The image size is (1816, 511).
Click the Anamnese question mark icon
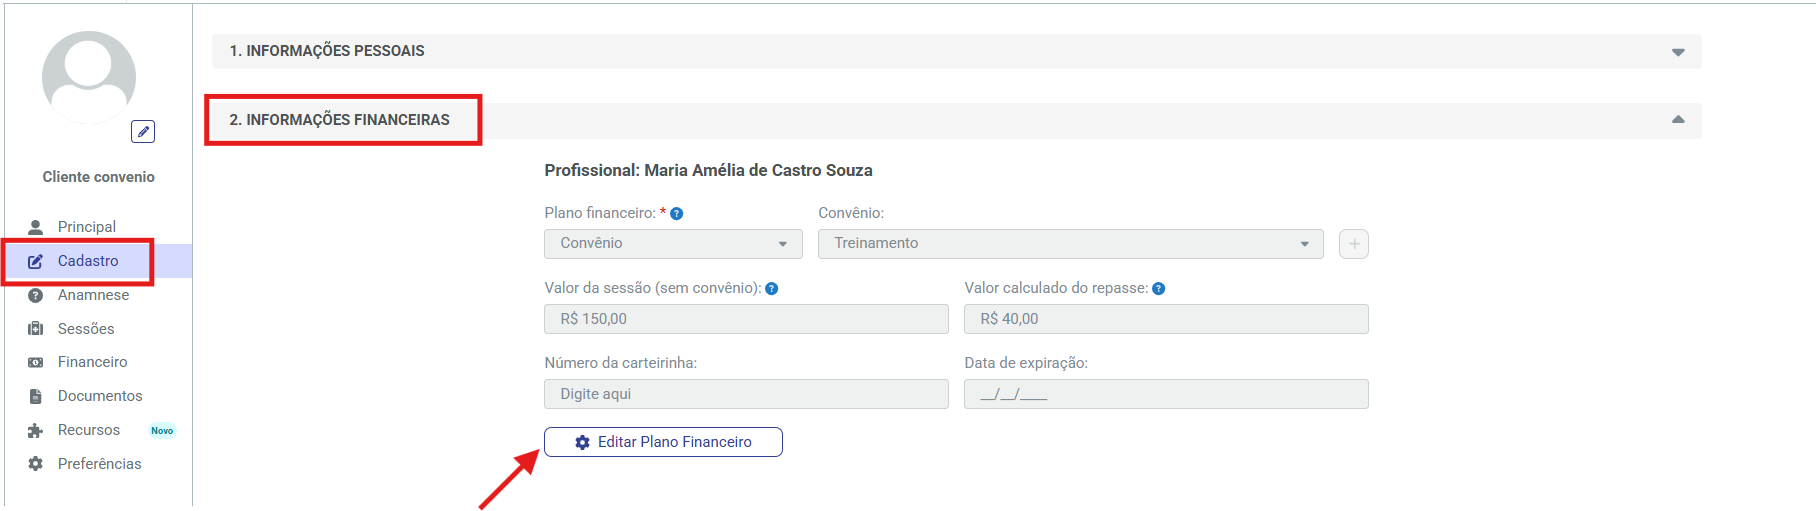click(35, 295)
